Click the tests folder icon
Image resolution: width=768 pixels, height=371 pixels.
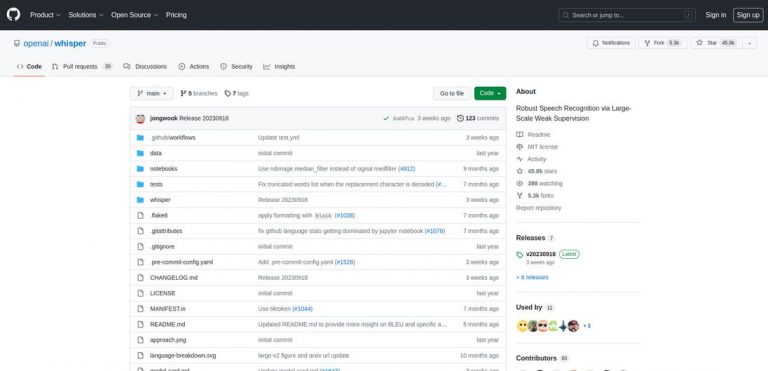tap(141, 184)
